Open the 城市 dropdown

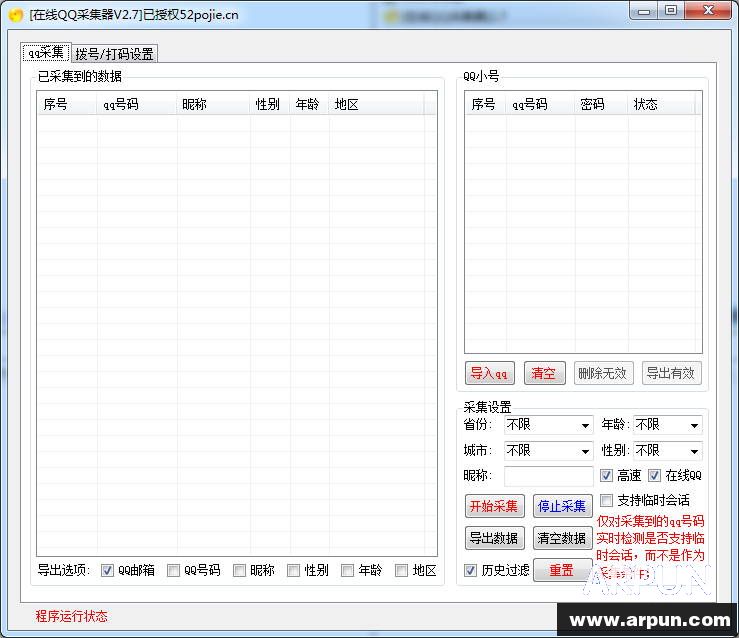(x=548, y=451)
